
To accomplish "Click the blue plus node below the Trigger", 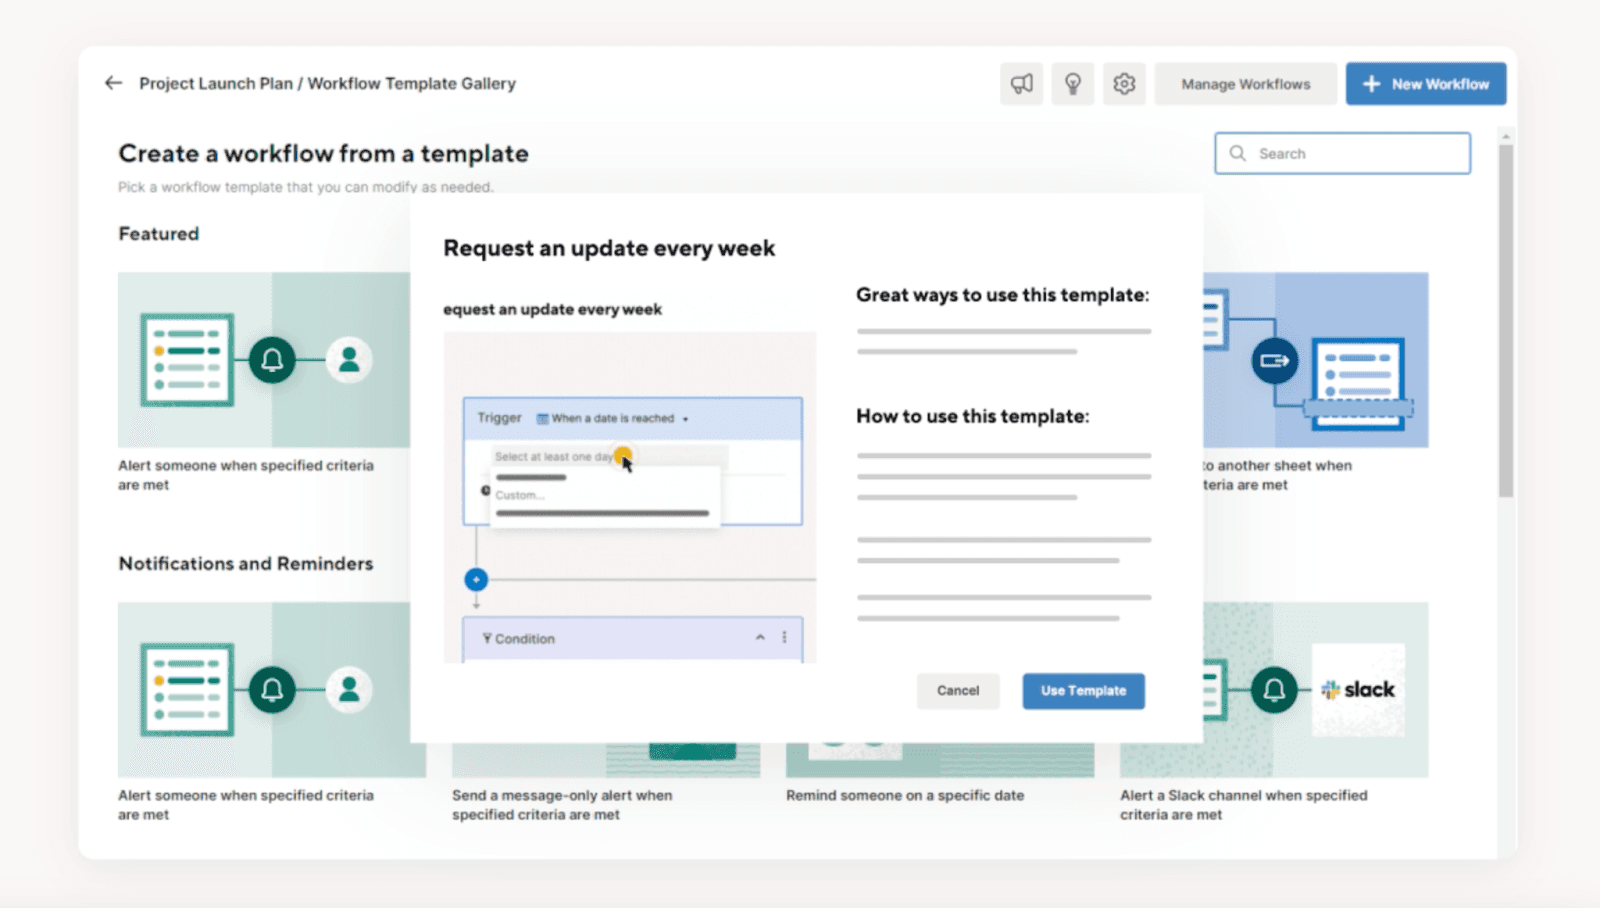I will click(475, 579).
